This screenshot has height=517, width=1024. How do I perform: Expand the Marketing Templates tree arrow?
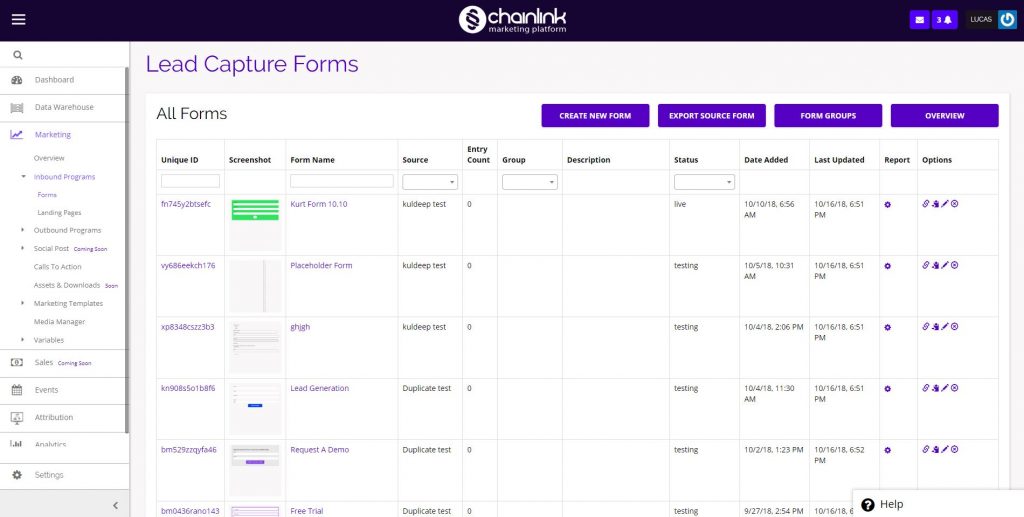point(23,303)
